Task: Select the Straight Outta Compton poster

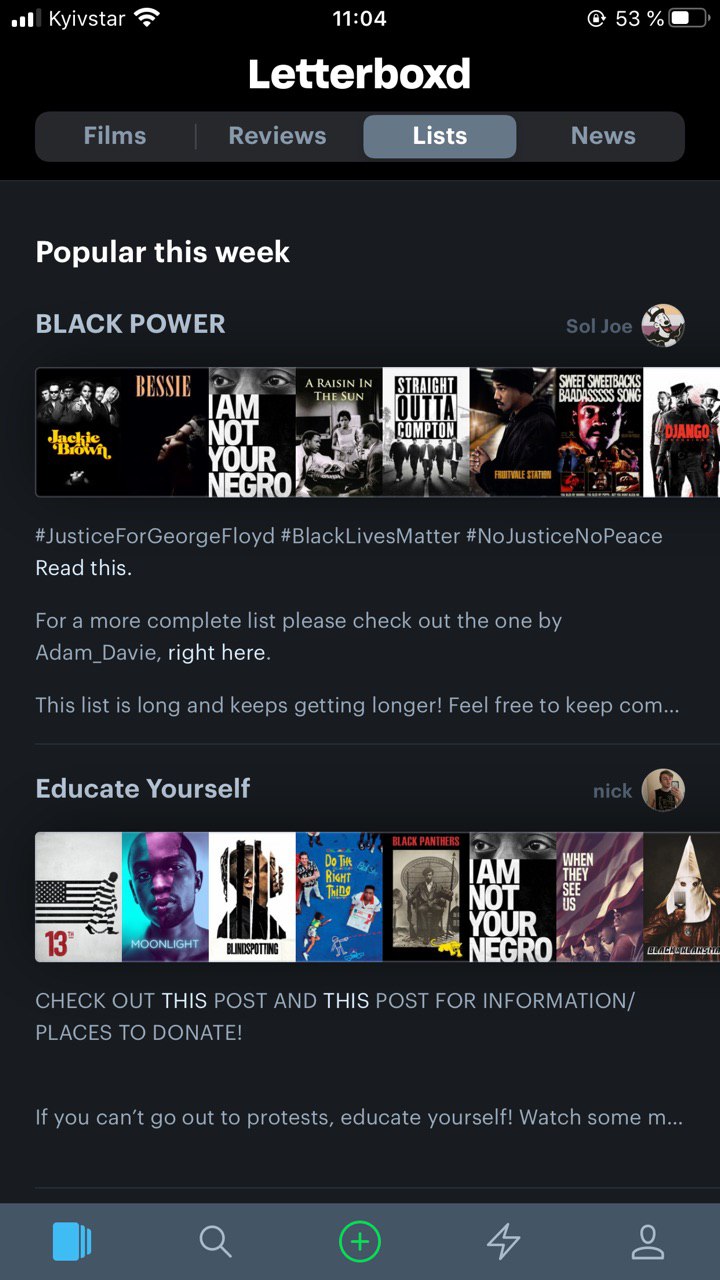Action: [x=426, y=432]
